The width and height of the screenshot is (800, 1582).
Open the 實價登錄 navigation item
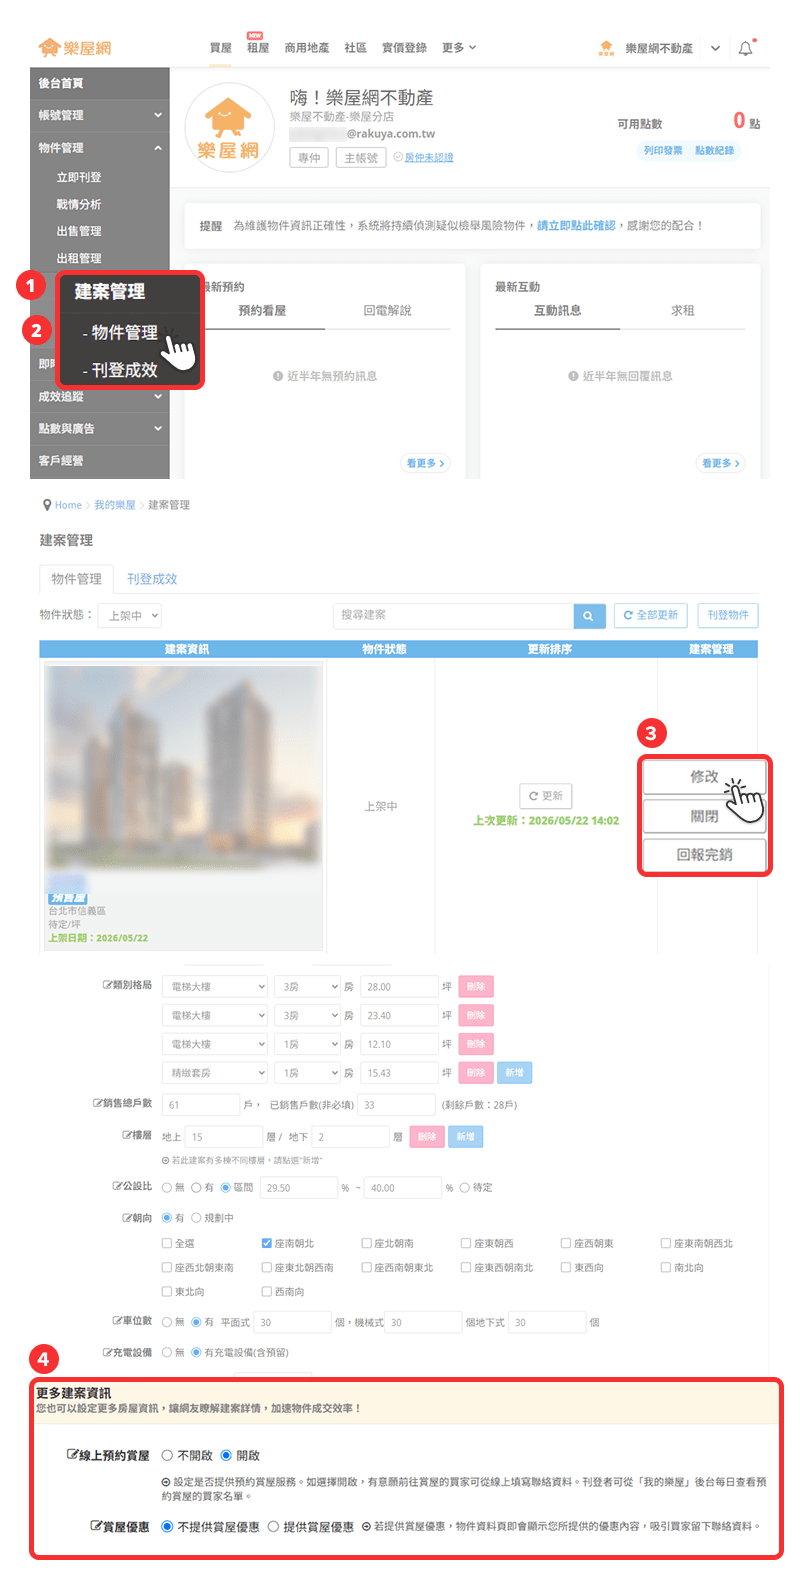(x=404, y=47)
